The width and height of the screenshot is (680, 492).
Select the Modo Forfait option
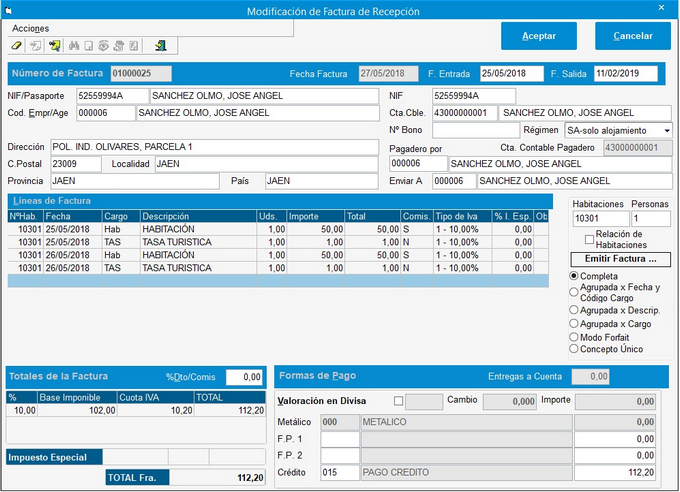(x=574, y=337)
